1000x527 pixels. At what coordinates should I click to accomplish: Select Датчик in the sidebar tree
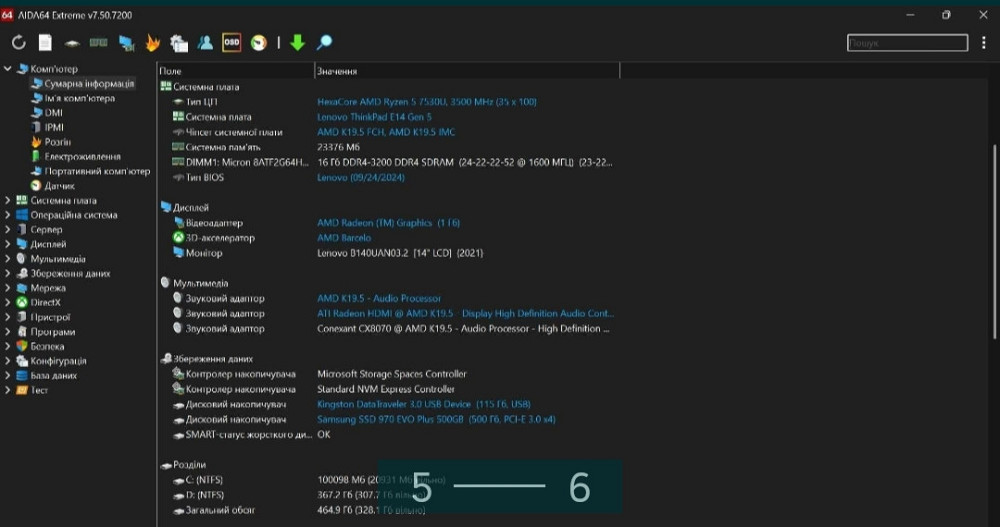pyautogui.click(x=59, y=186)
